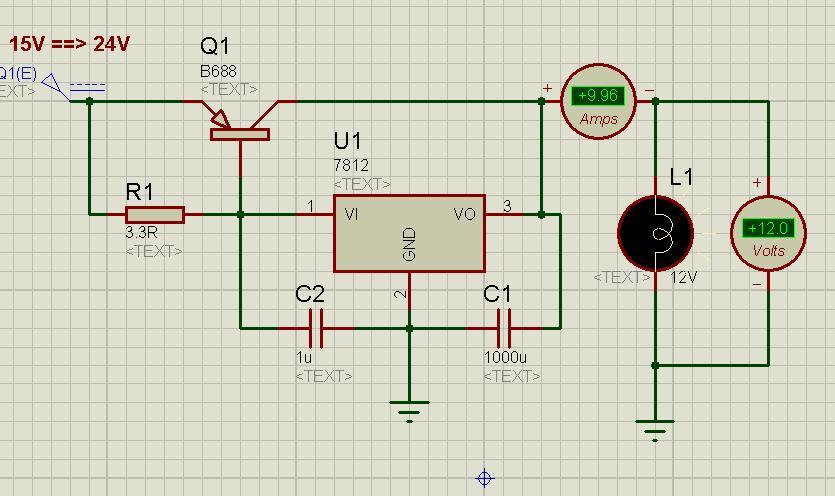Click the <TEXT> placeholder under B688

[229, 90]
